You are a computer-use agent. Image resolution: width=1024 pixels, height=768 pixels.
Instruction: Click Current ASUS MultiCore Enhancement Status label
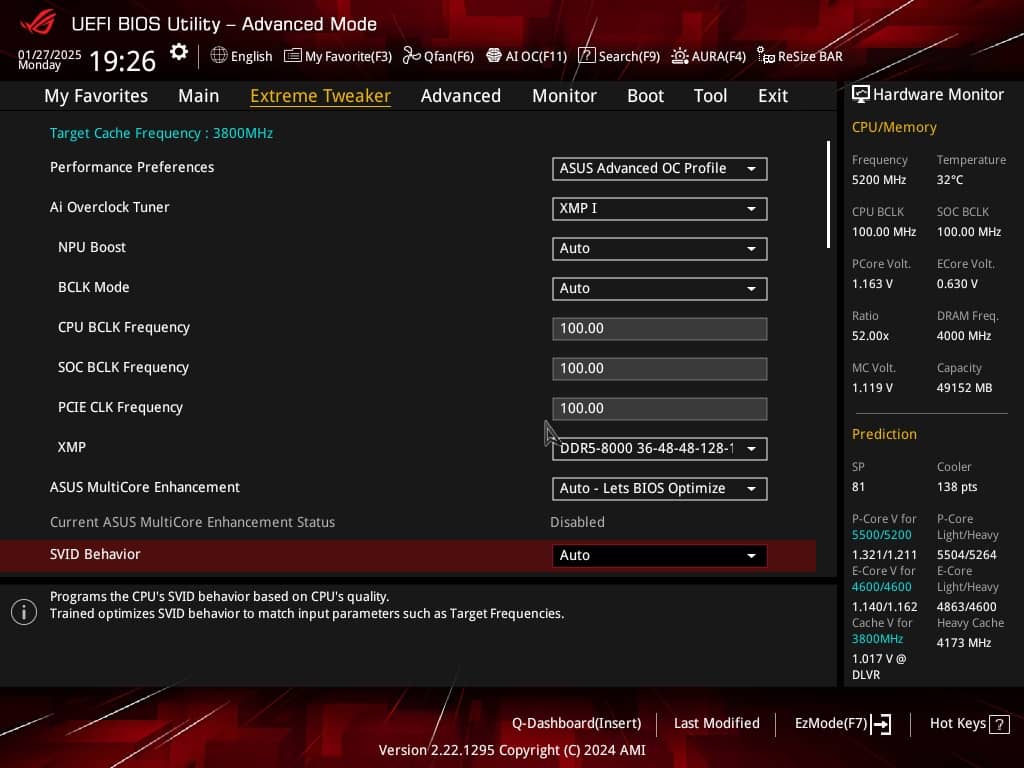click(192, 522)
